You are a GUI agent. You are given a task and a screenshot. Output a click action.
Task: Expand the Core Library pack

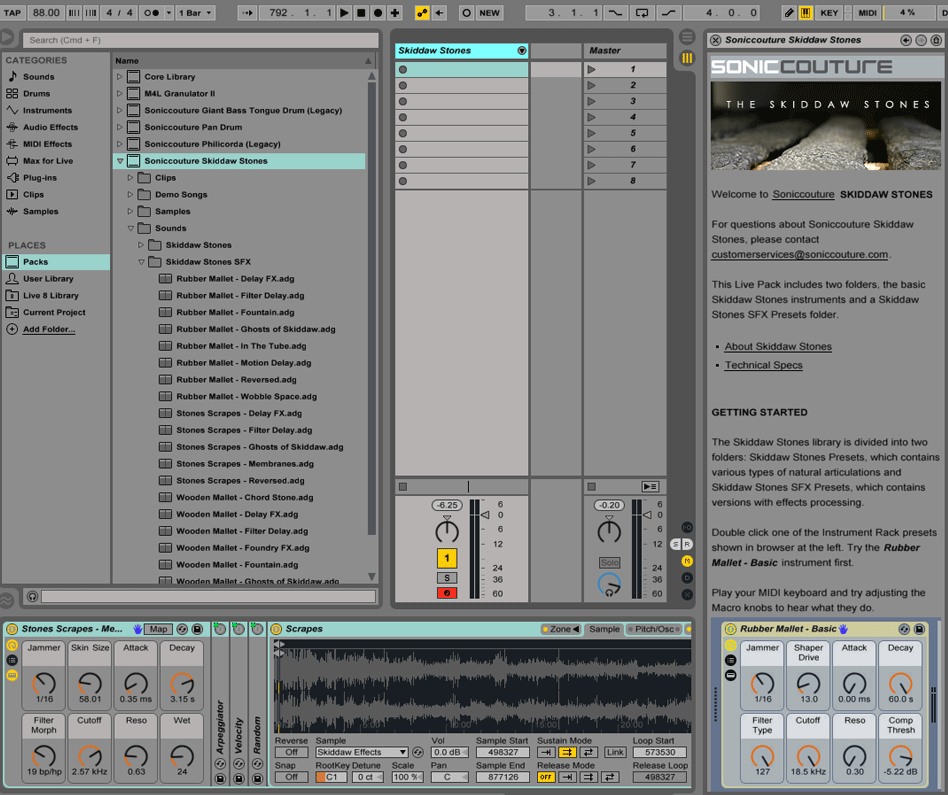pos(120,77)
